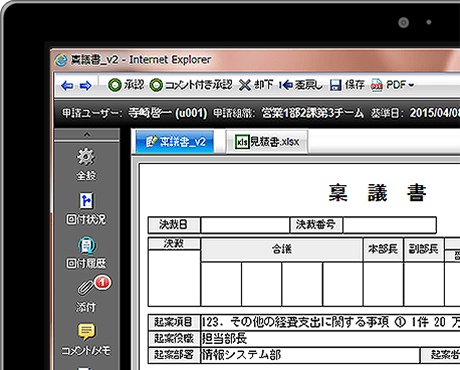Click the 基準日 date 2015/04/08
The image size is (460, 370).
click(x=435, y=113)
